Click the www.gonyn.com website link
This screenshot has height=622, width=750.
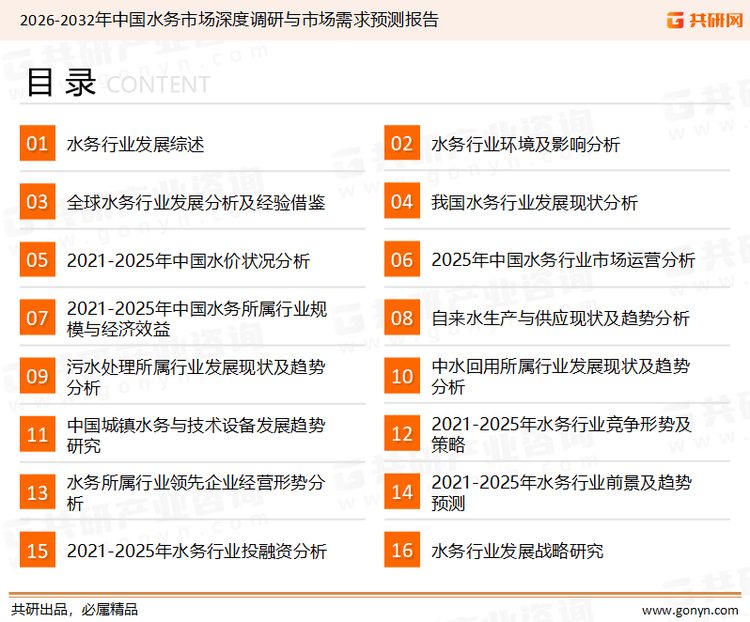click(x=689, y=609)
